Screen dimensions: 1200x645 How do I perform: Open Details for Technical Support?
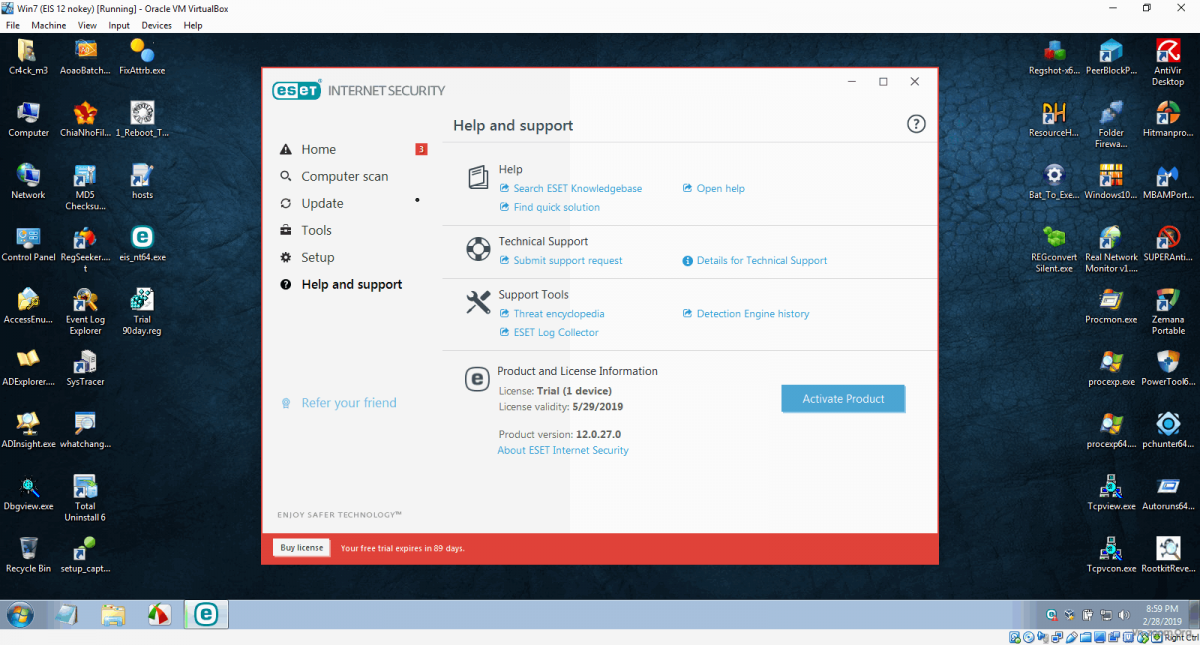[x=761, y=261]
